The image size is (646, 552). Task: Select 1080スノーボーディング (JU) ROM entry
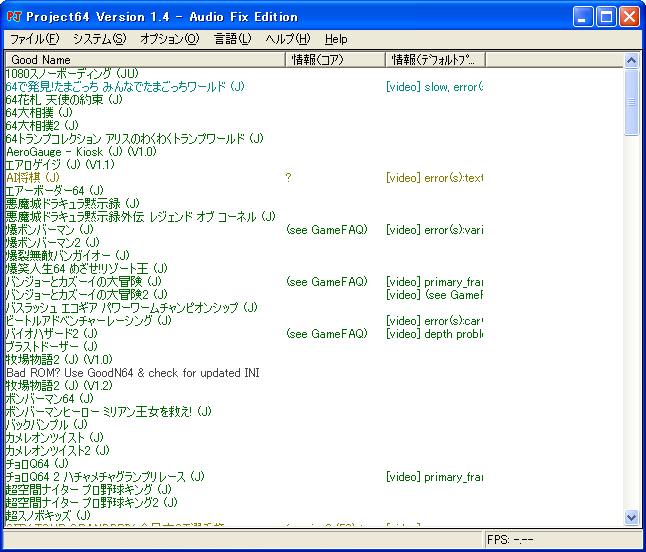pyautogui.click(x=72, y=74)
